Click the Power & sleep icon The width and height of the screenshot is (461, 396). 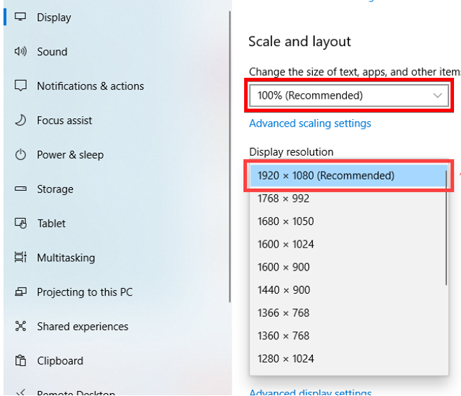20,155
